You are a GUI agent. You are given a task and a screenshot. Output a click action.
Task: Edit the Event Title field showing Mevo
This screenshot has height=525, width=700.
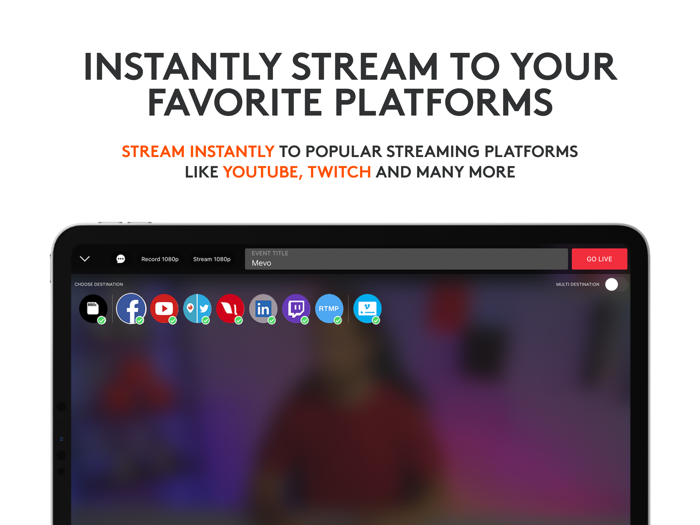tap(406, 259)
